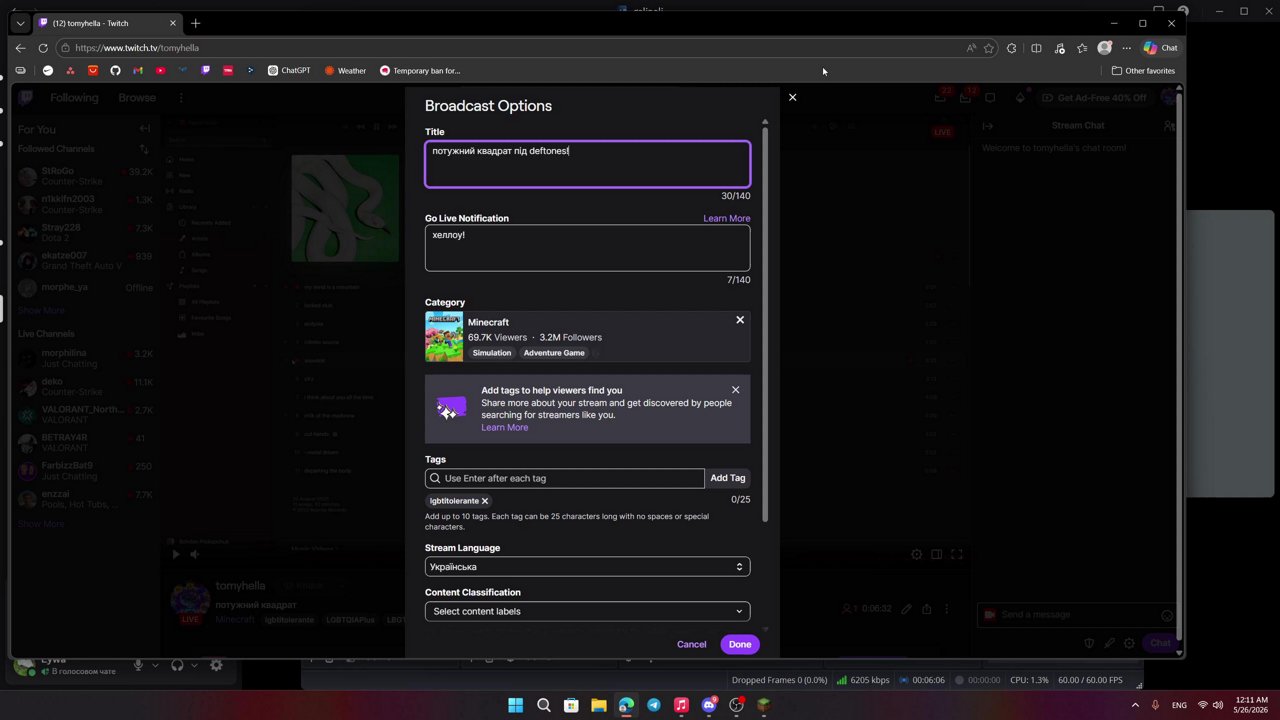Click the browser address bar URL
1280x720 pixels.
[x=137, y=48]
